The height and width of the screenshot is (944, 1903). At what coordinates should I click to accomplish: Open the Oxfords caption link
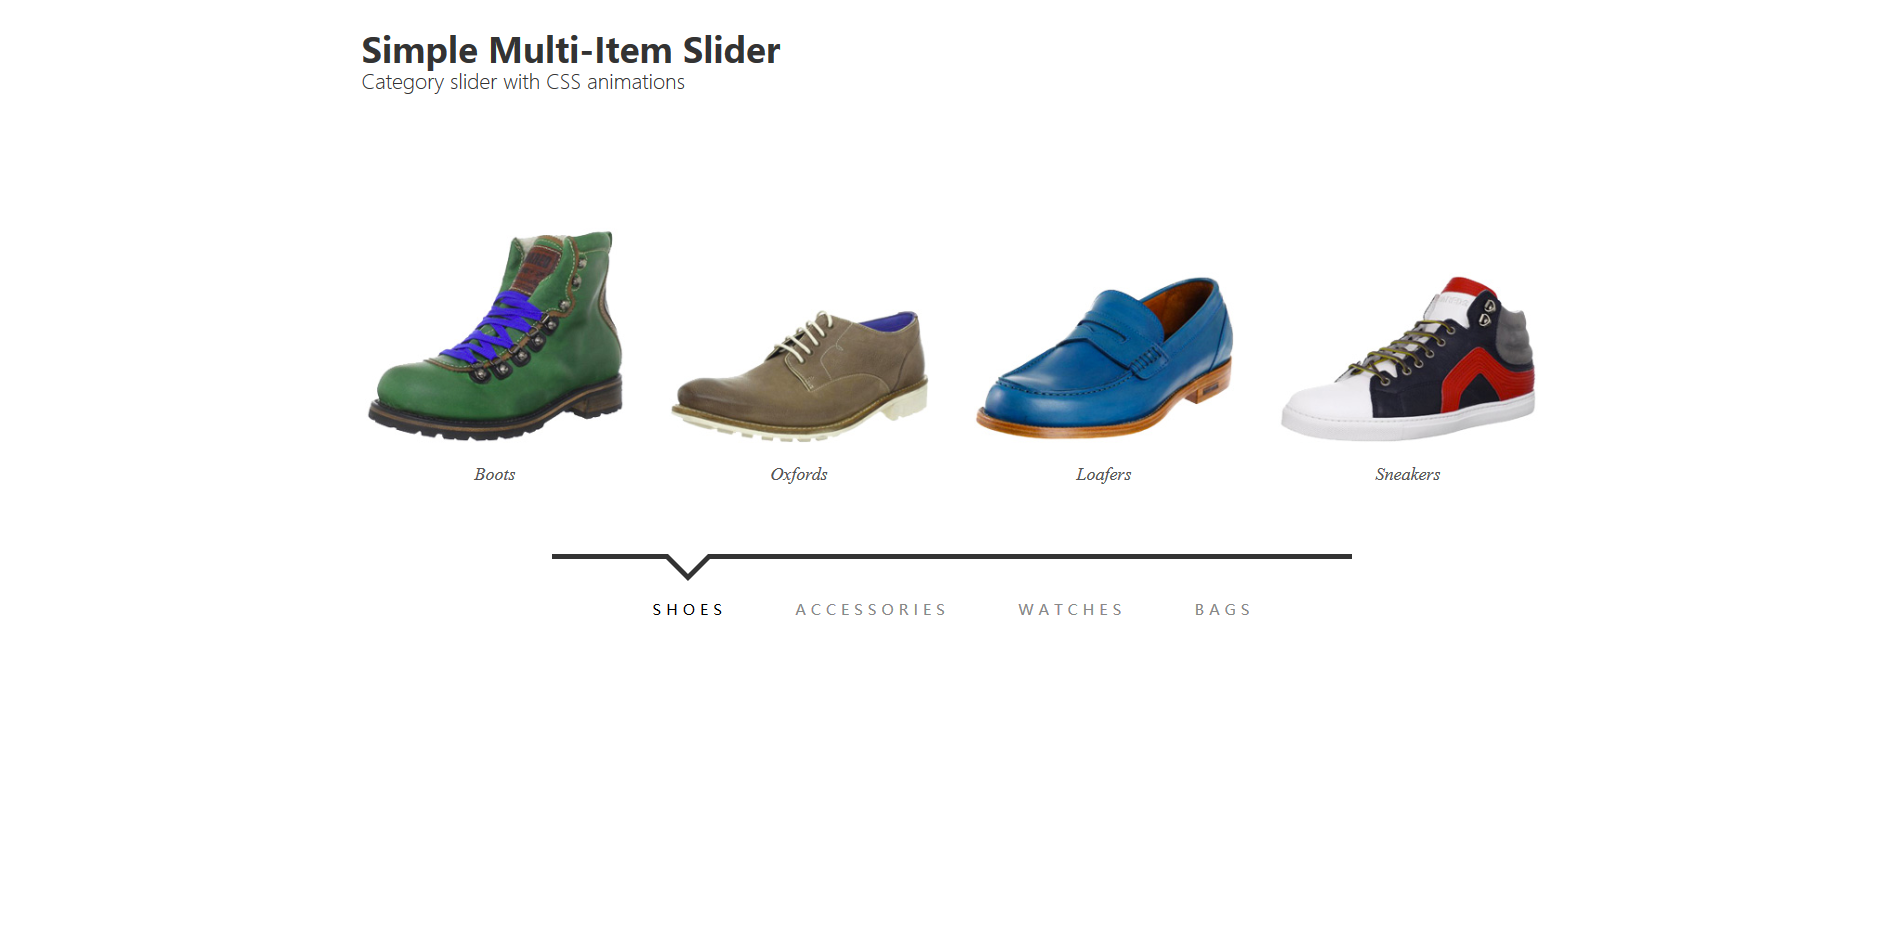click(799, 474)
